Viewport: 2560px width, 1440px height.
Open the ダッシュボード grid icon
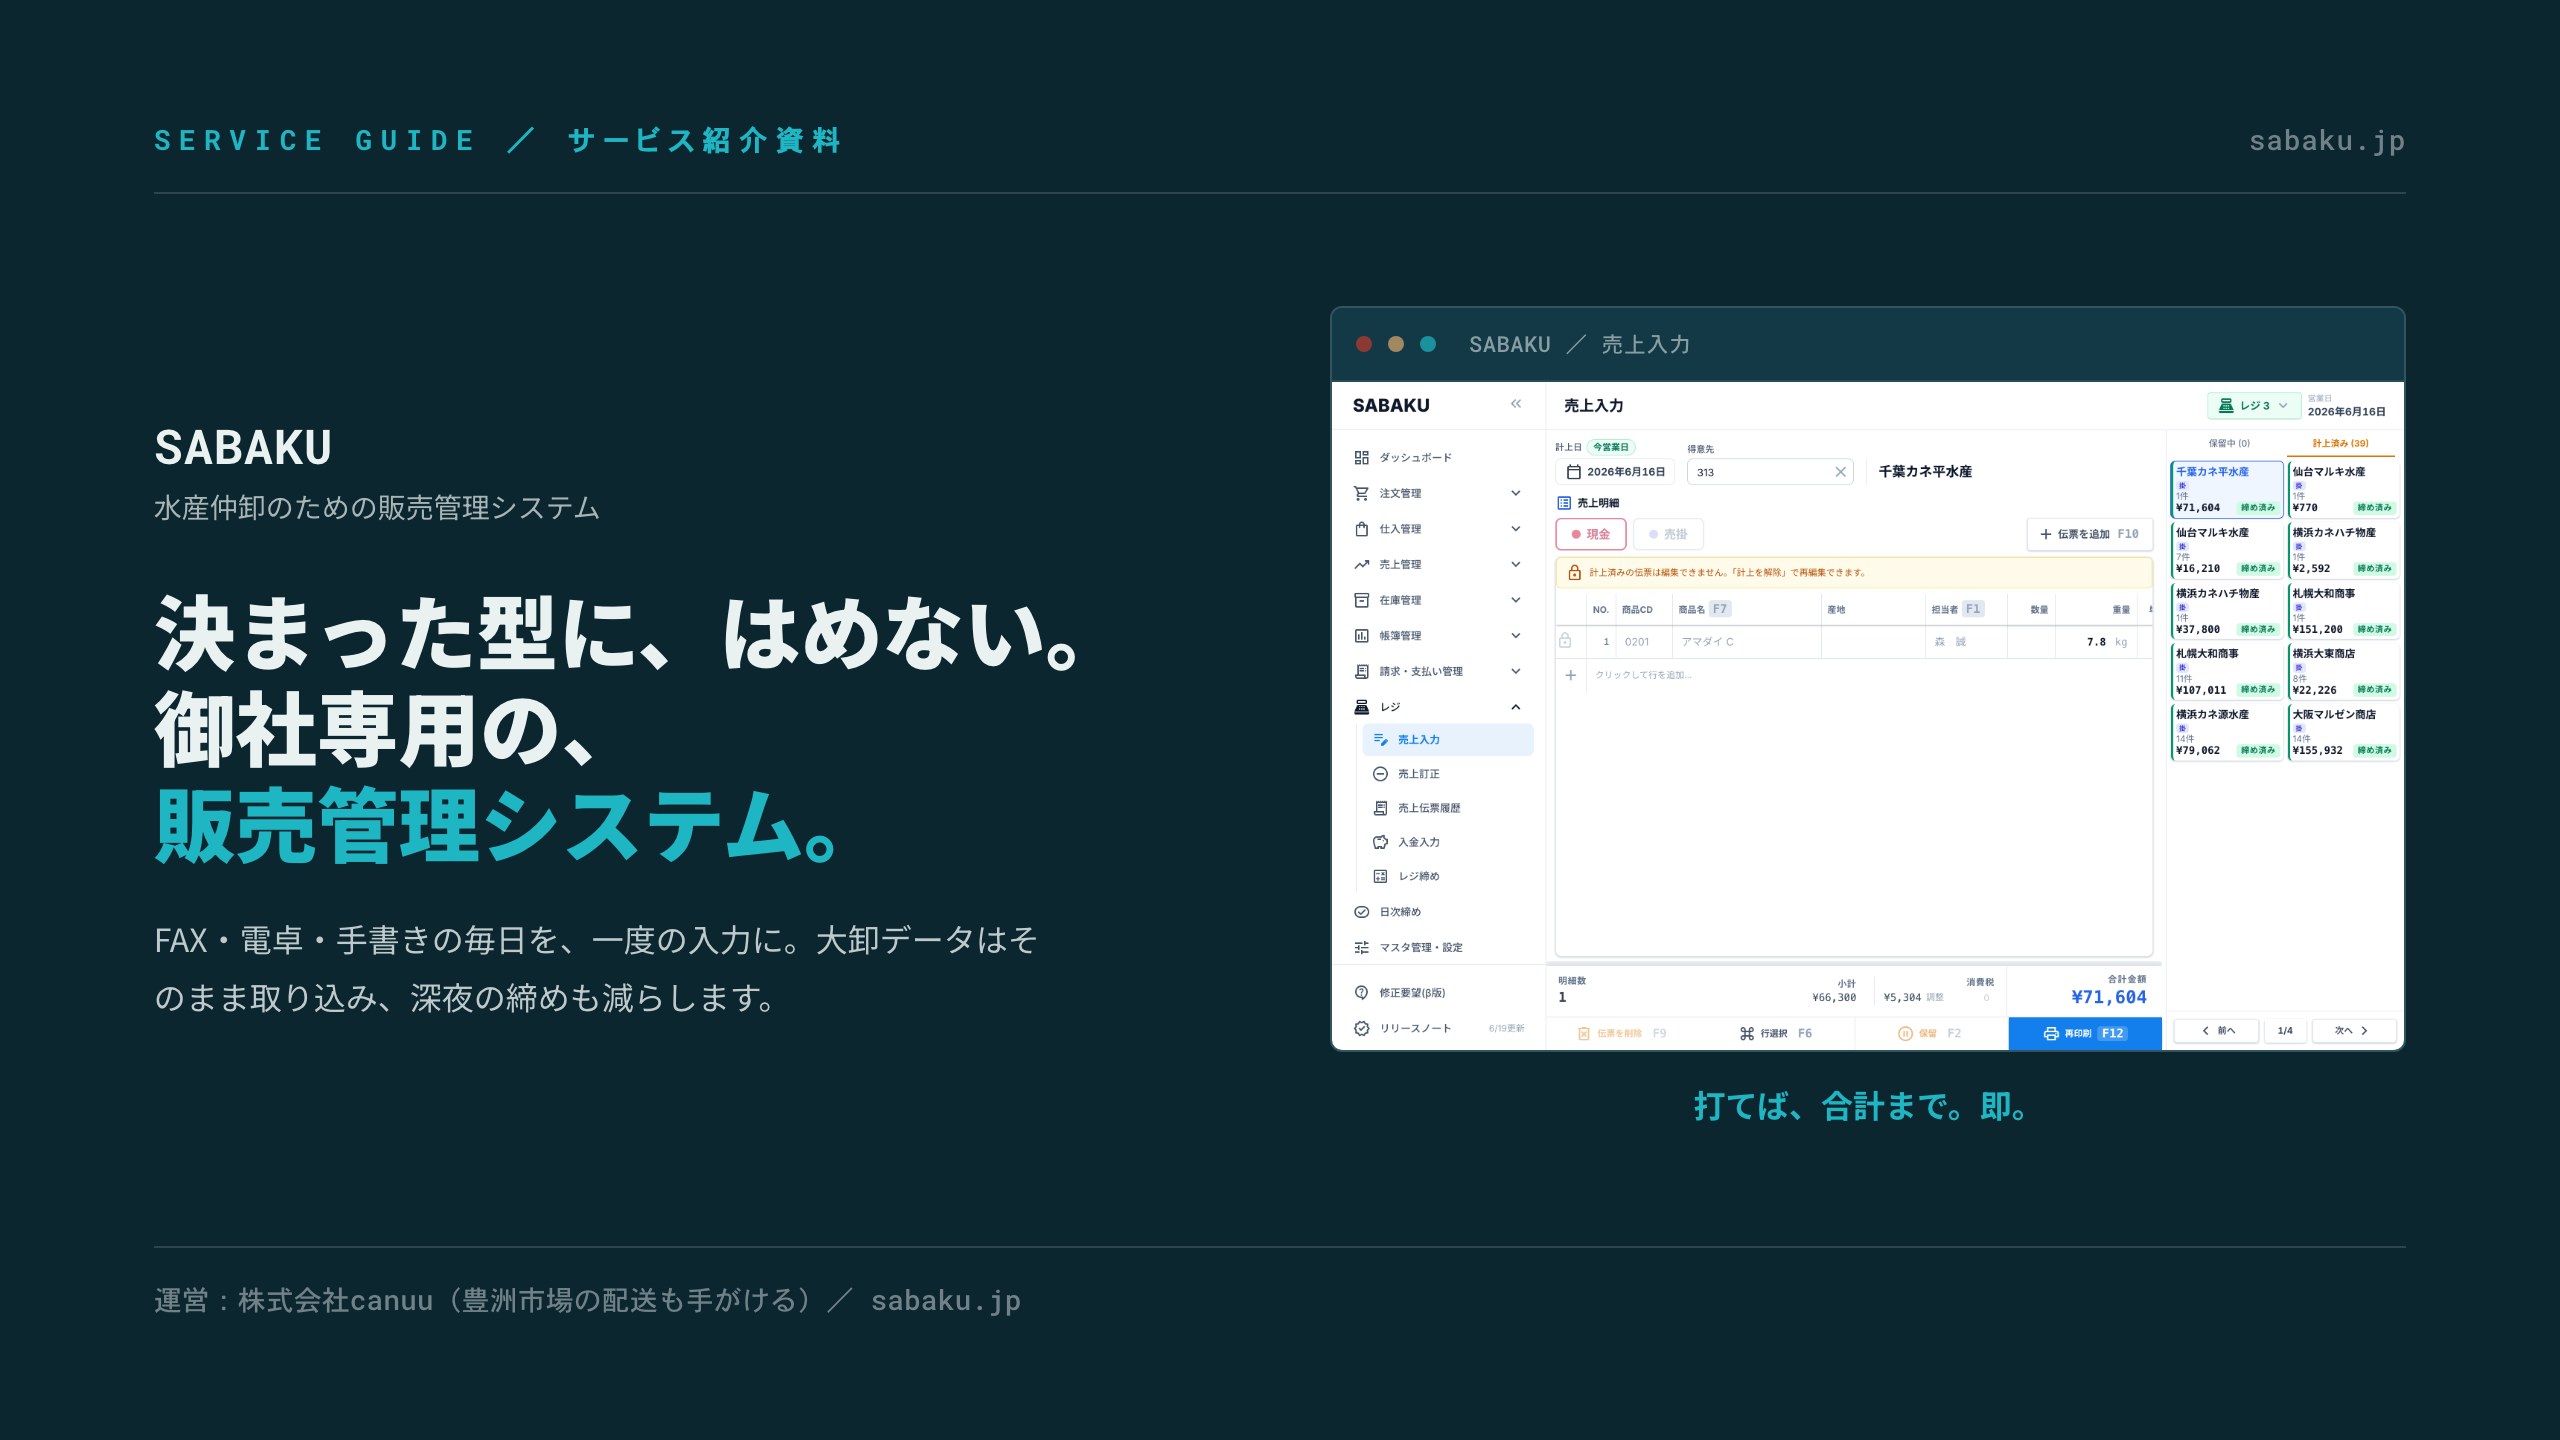pos(1361,457)
